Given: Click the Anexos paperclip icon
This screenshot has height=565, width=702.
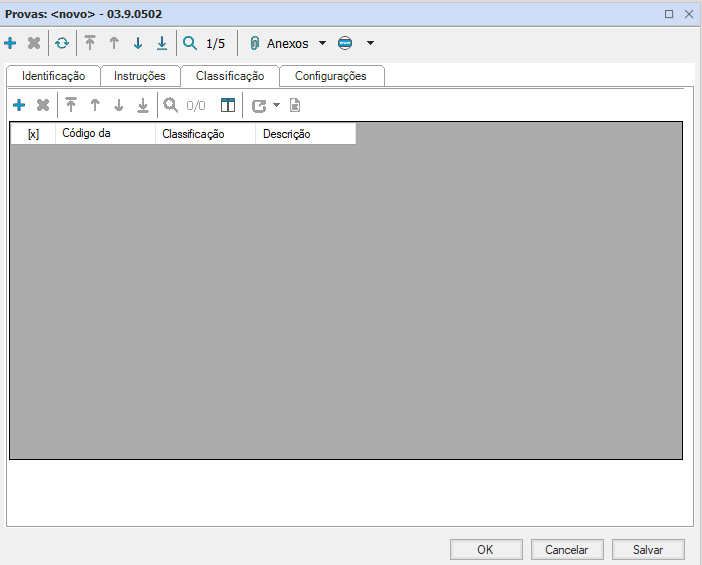Looking at the screenshot, I should tap(254, 44).
